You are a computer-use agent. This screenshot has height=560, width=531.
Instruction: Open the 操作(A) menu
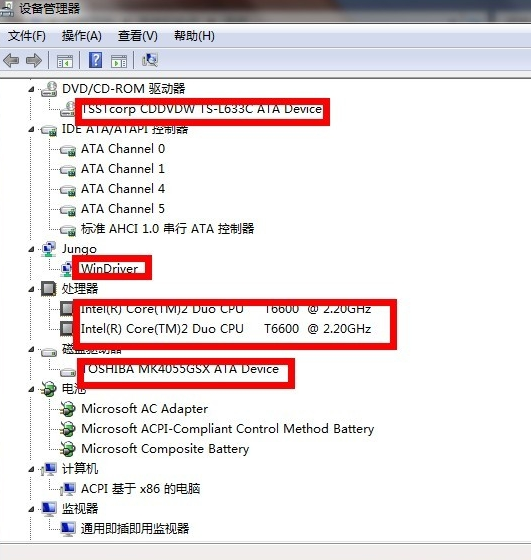tap(82, 36)
